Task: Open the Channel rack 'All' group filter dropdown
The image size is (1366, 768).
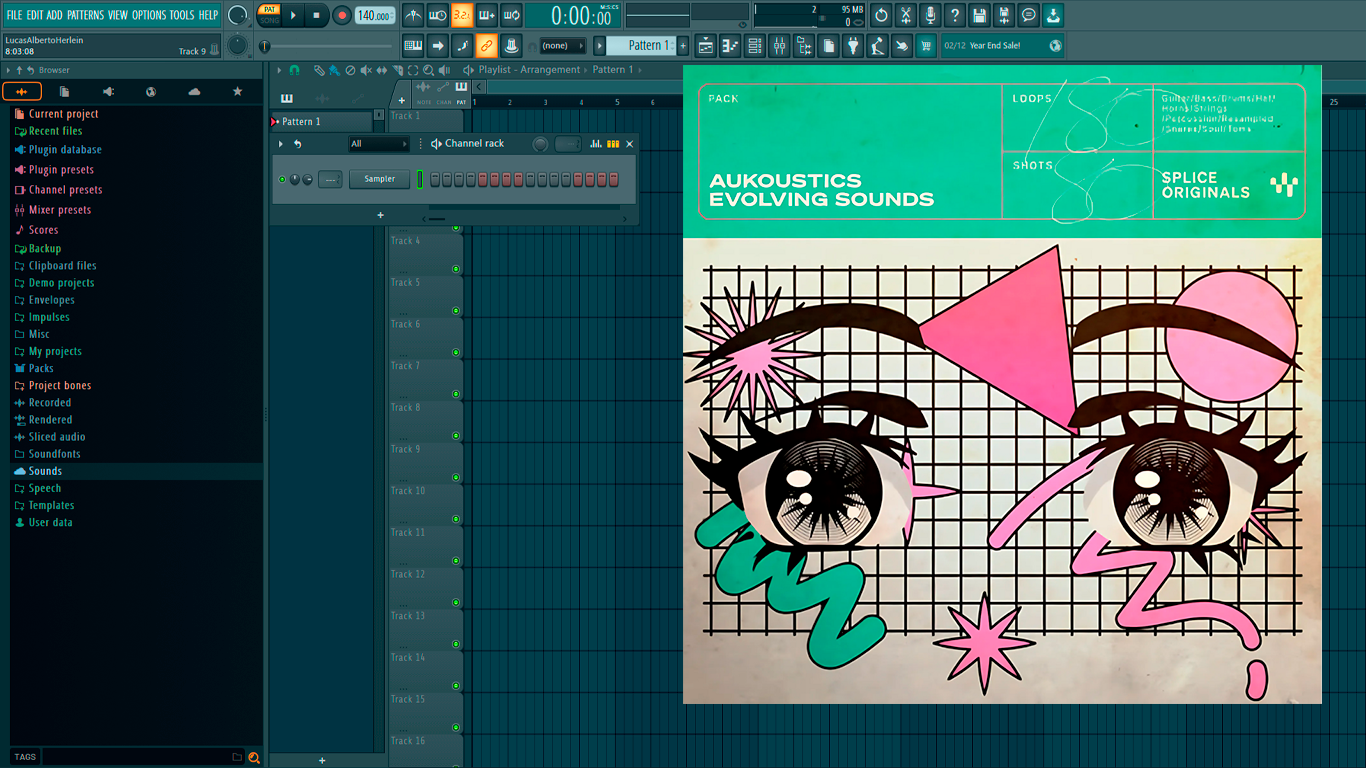Action: pos(378,144)
